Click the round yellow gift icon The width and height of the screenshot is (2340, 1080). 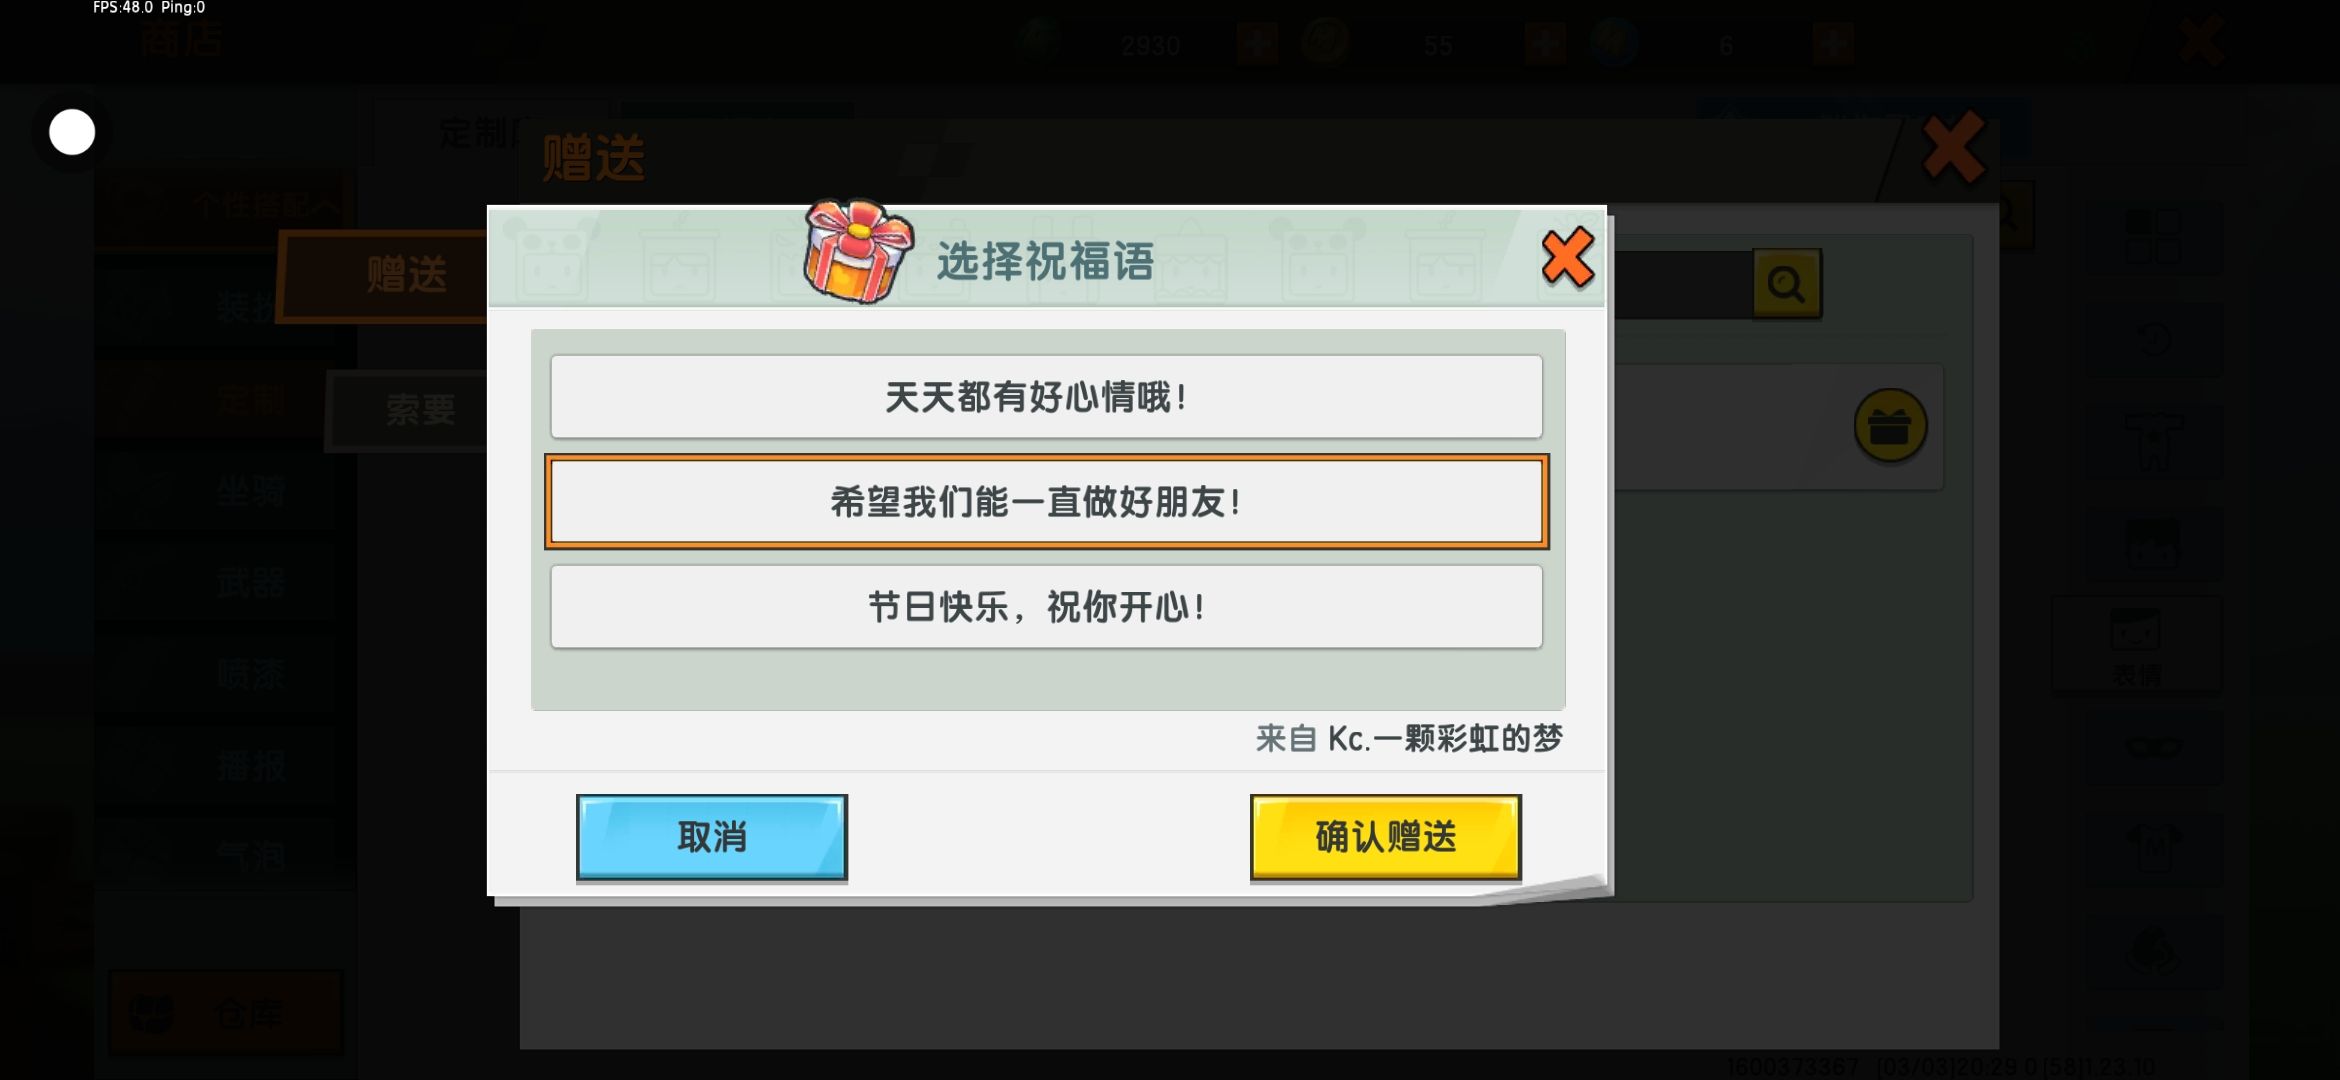pos(1889,426)
